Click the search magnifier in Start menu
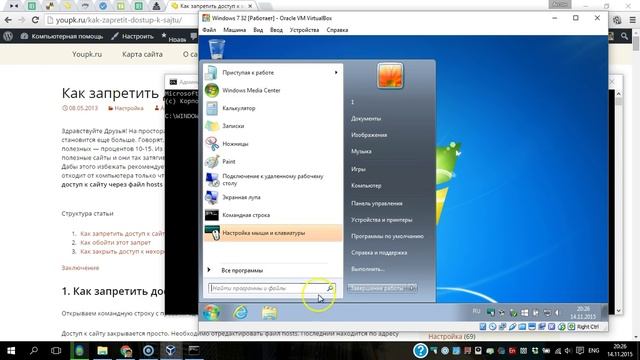640x360 pixels. (330, 288)
